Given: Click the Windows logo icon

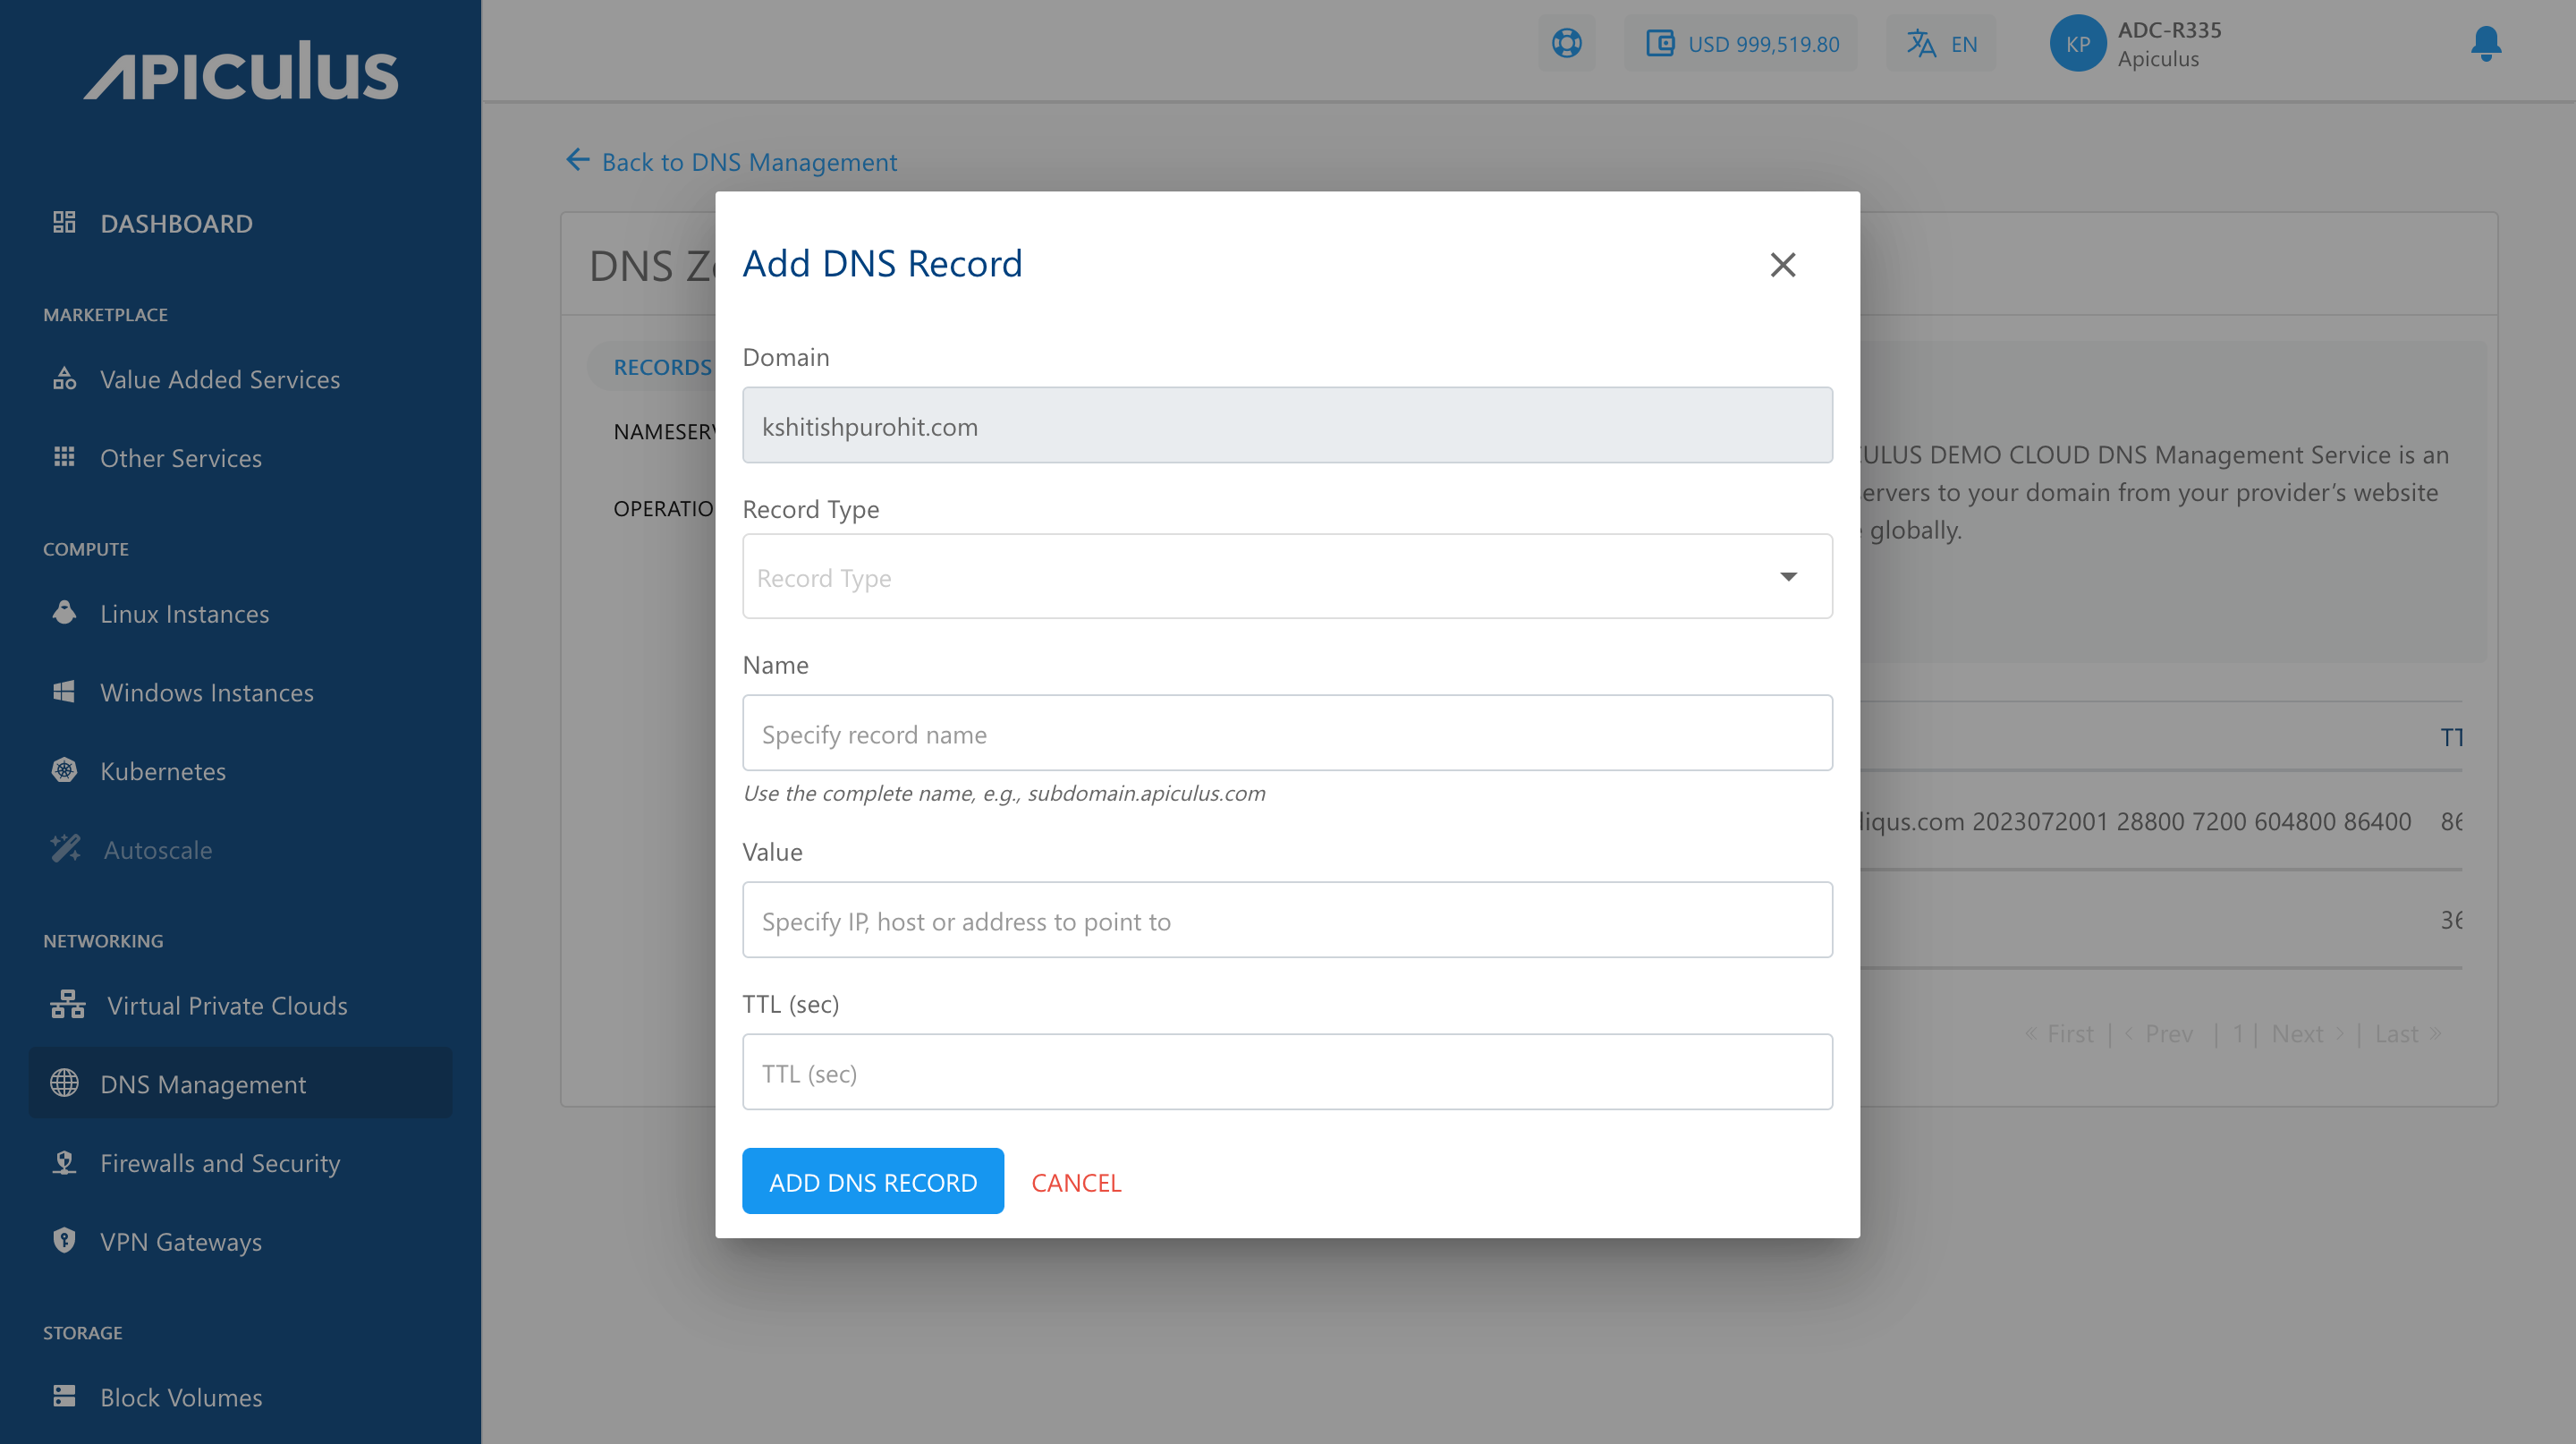Looking at the screenshot, I should point(64,691).
